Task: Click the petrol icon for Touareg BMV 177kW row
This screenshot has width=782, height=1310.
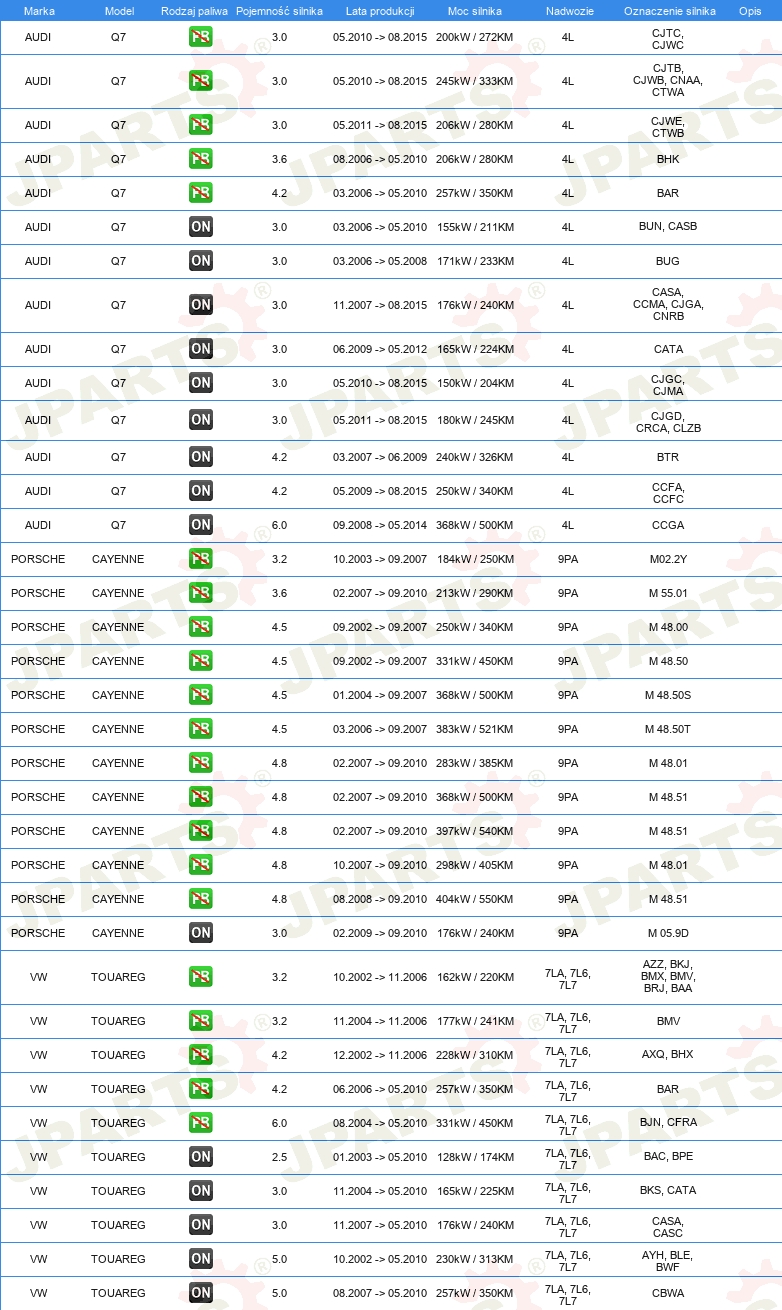Action: 201,1021
